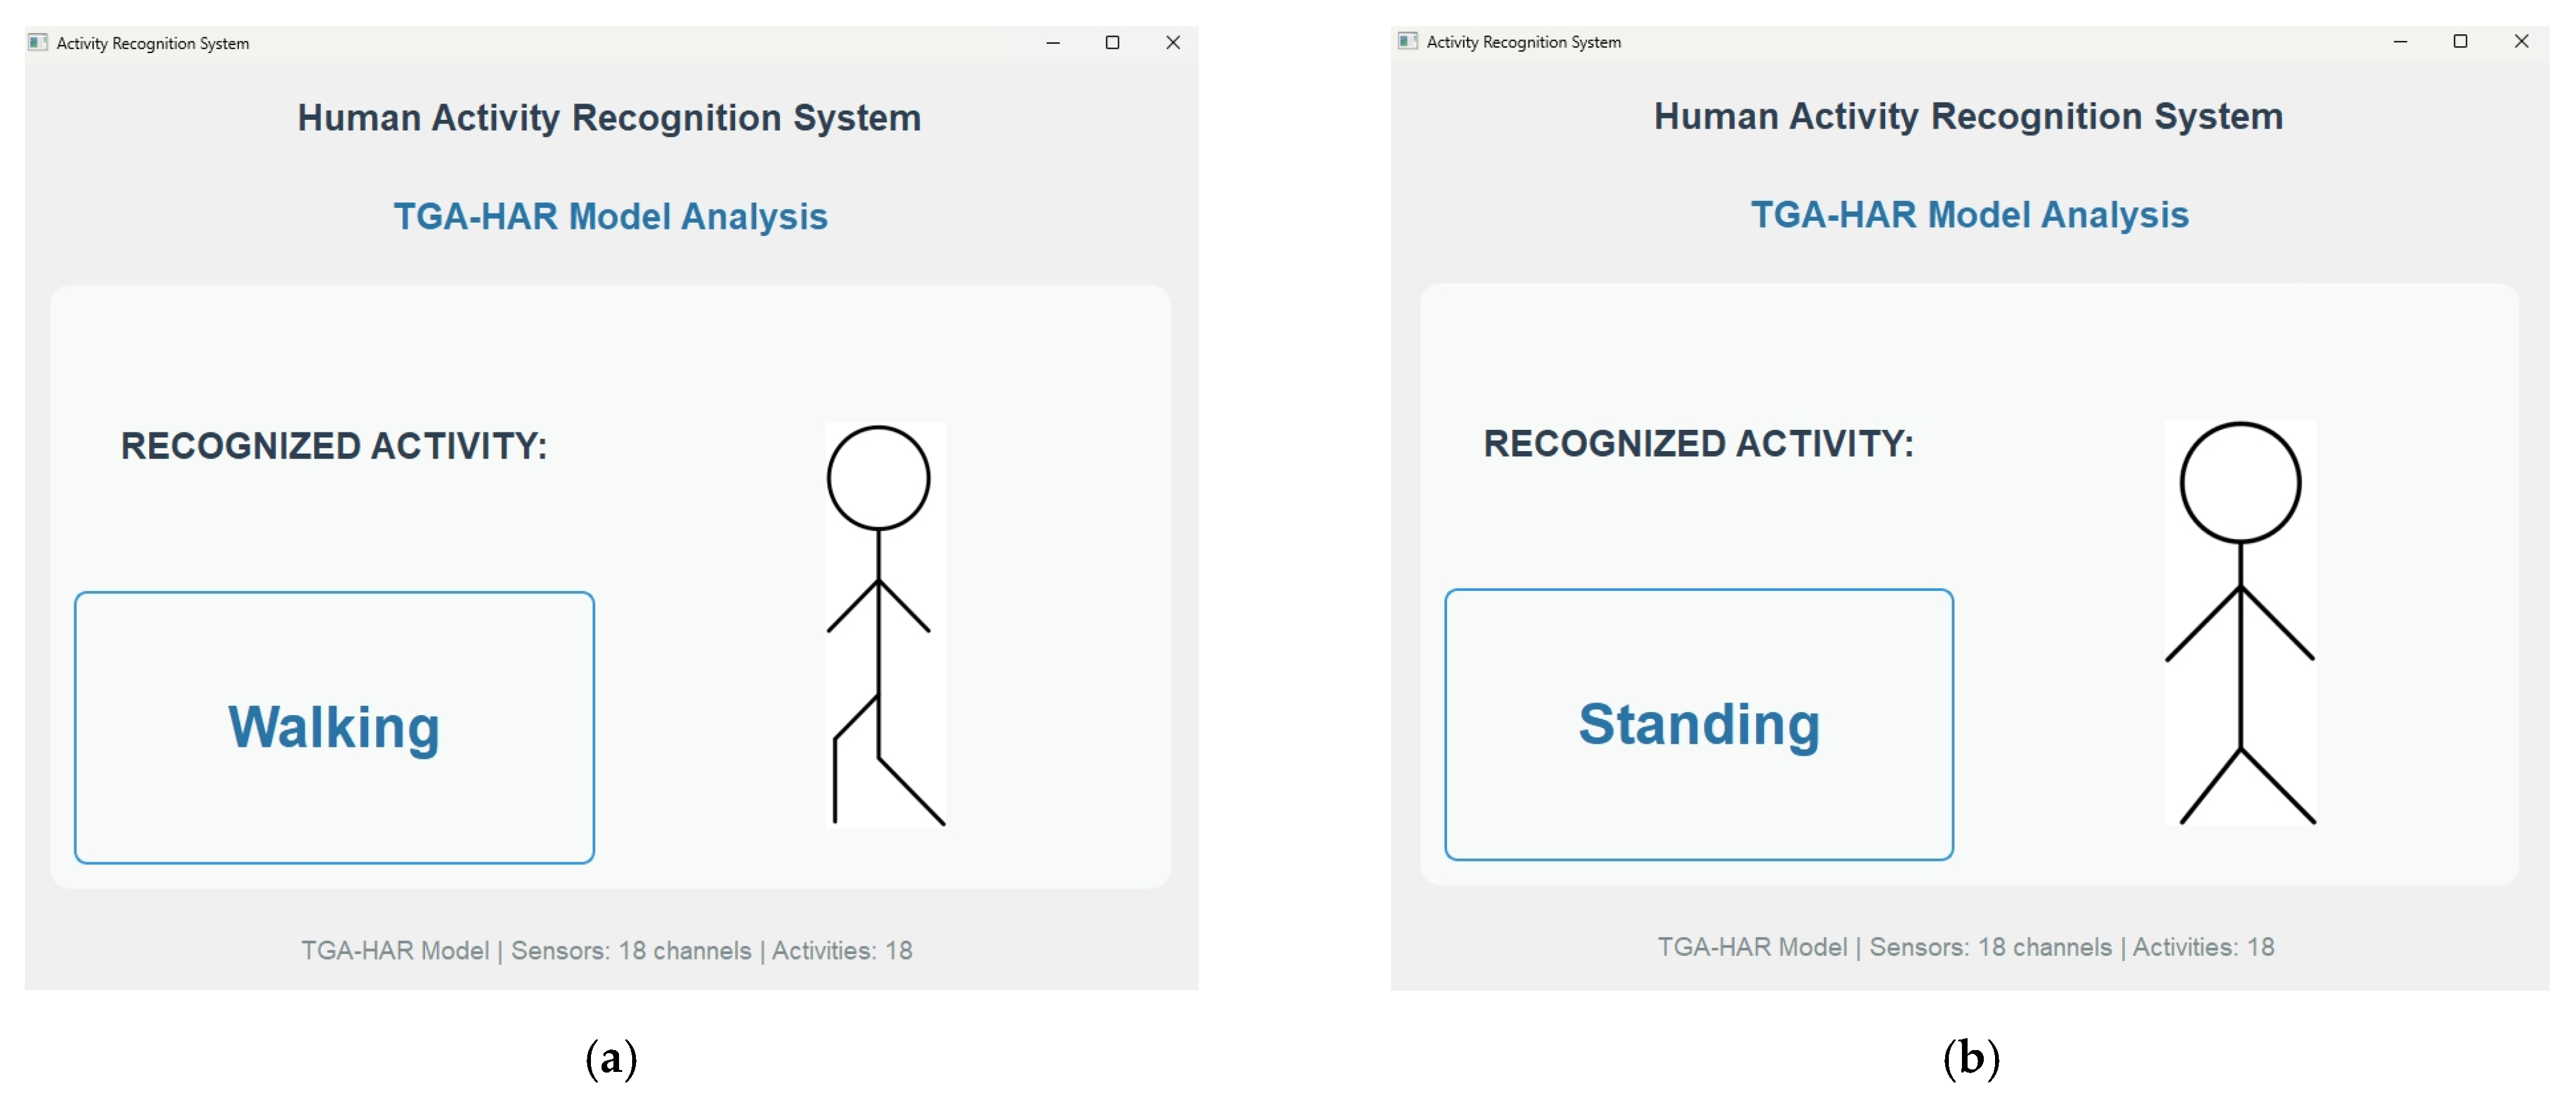Click the right window title bar text

point(1523,42)
